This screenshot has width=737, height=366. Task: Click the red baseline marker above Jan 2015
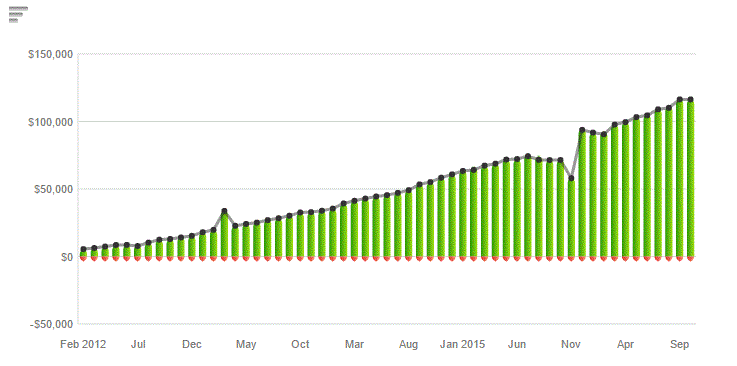[x=463, y=258]
